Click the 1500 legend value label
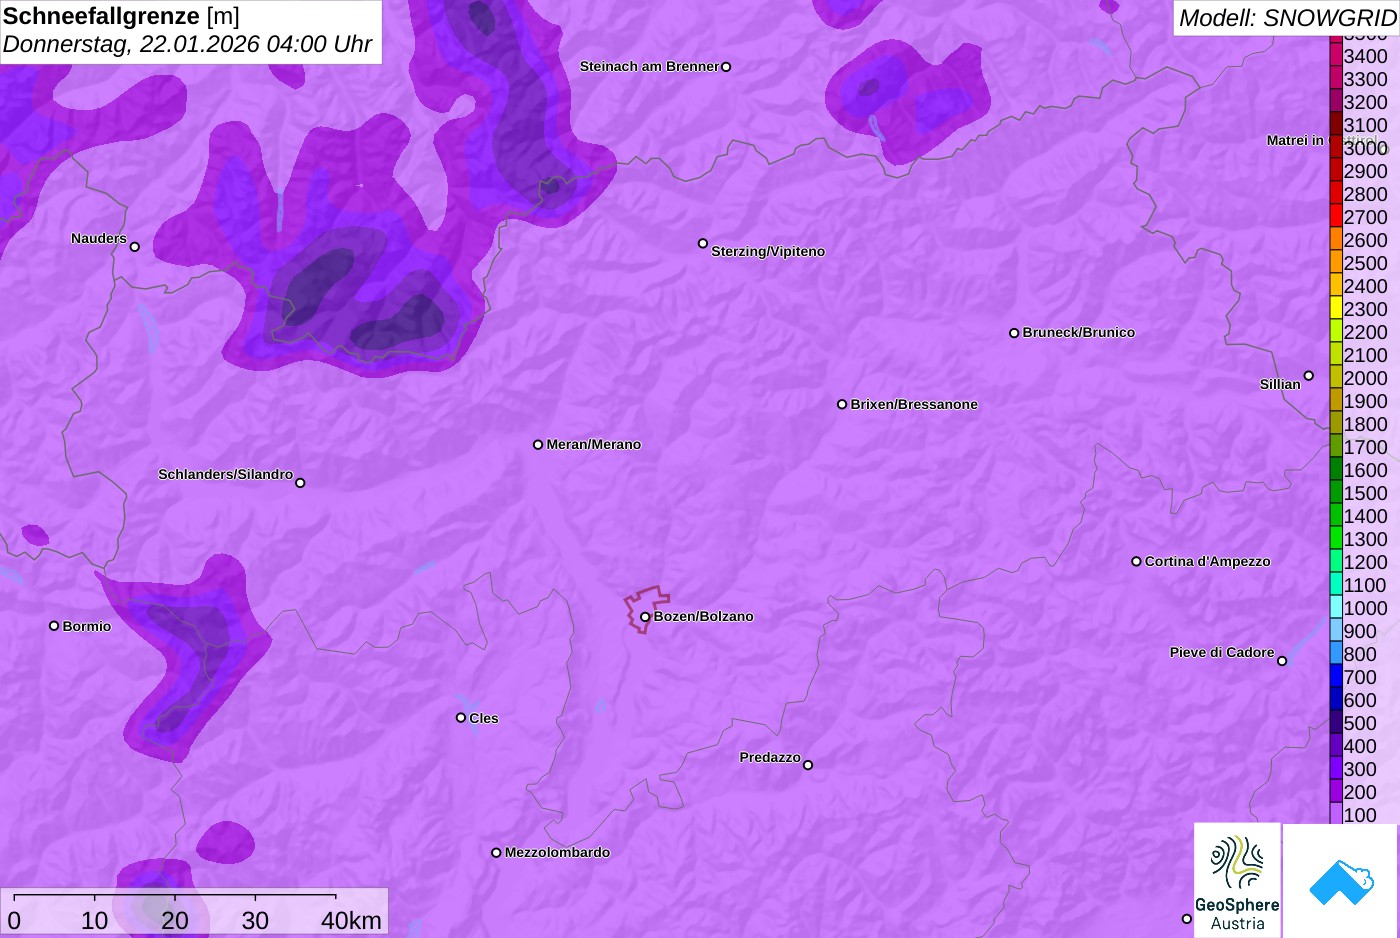Screen dimensions: 1400x938 1366,493
